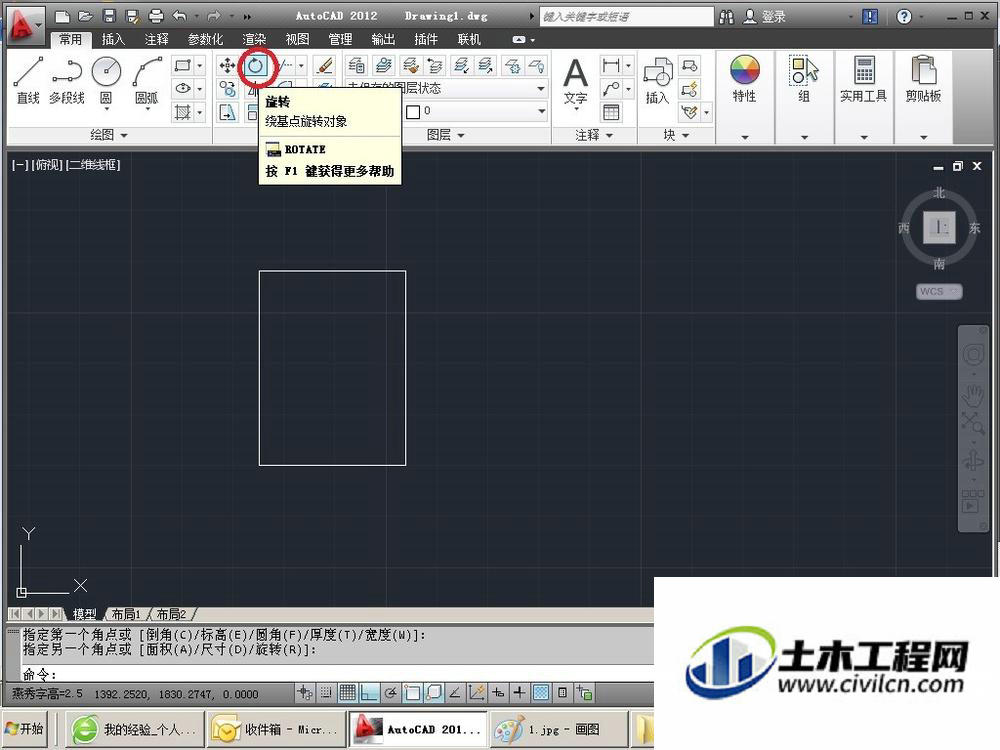Viewport: 1000px width, 750px height.
Task: Click the keyword search input field
Action: coord(626,17)
